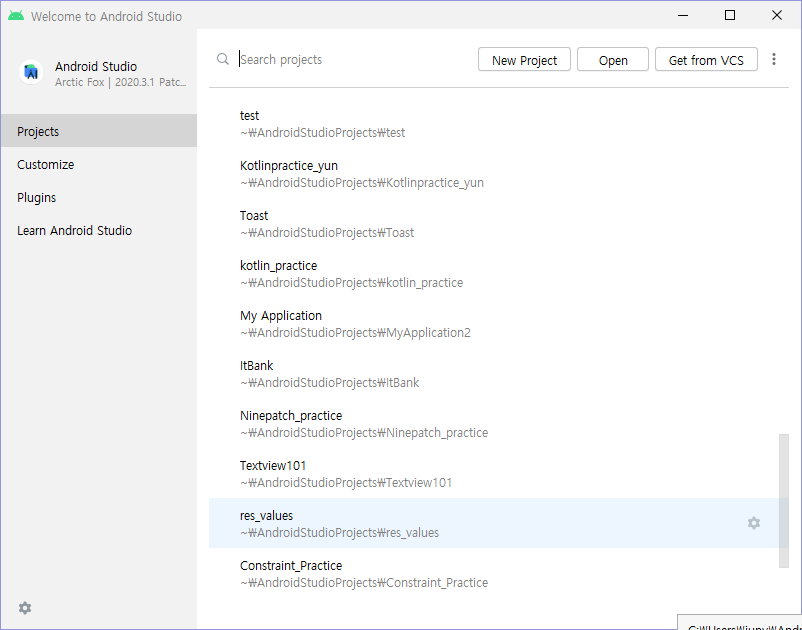Open the My Application project
The image size is (802, 630).
(x=499, y=324)
